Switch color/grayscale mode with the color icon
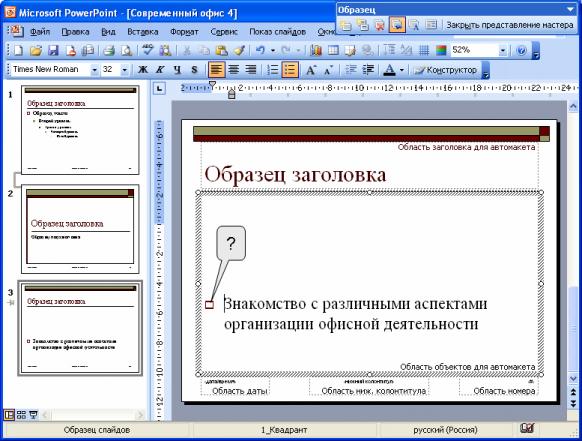 point(441,50)
